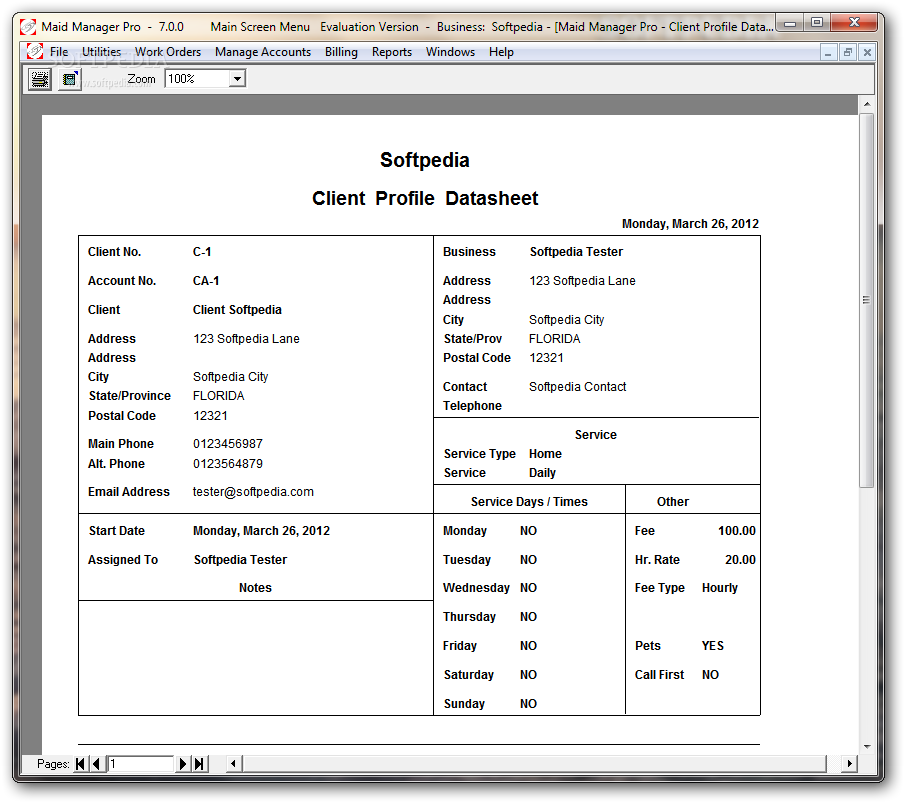Click contact value 'Softpedia Contact'
The image size is (905, 803).
pyautogui.click(x=578, y=387)
